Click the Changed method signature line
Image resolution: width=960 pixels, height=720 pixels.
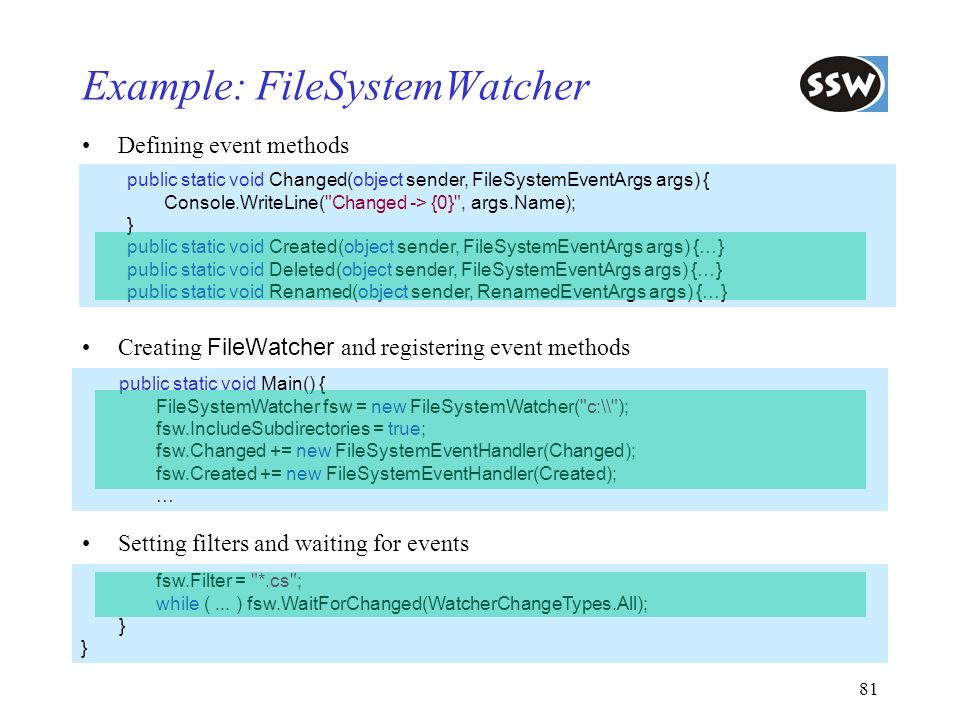418,180
